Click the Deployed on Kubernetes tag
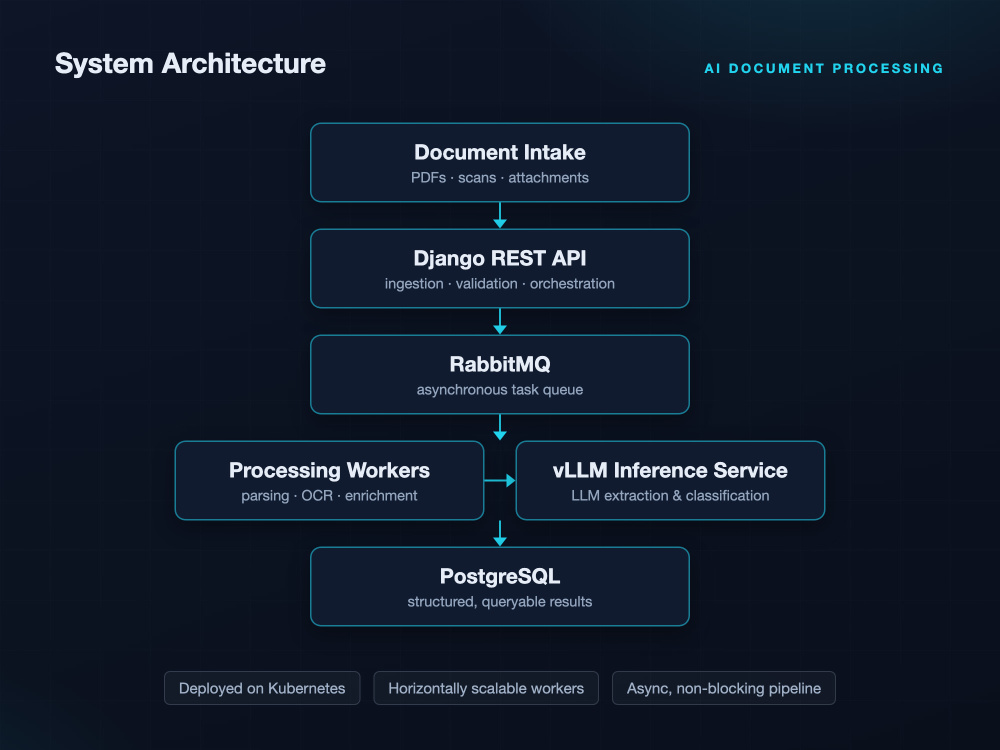This screenshot has width=1000, height=750. point(262,688)
